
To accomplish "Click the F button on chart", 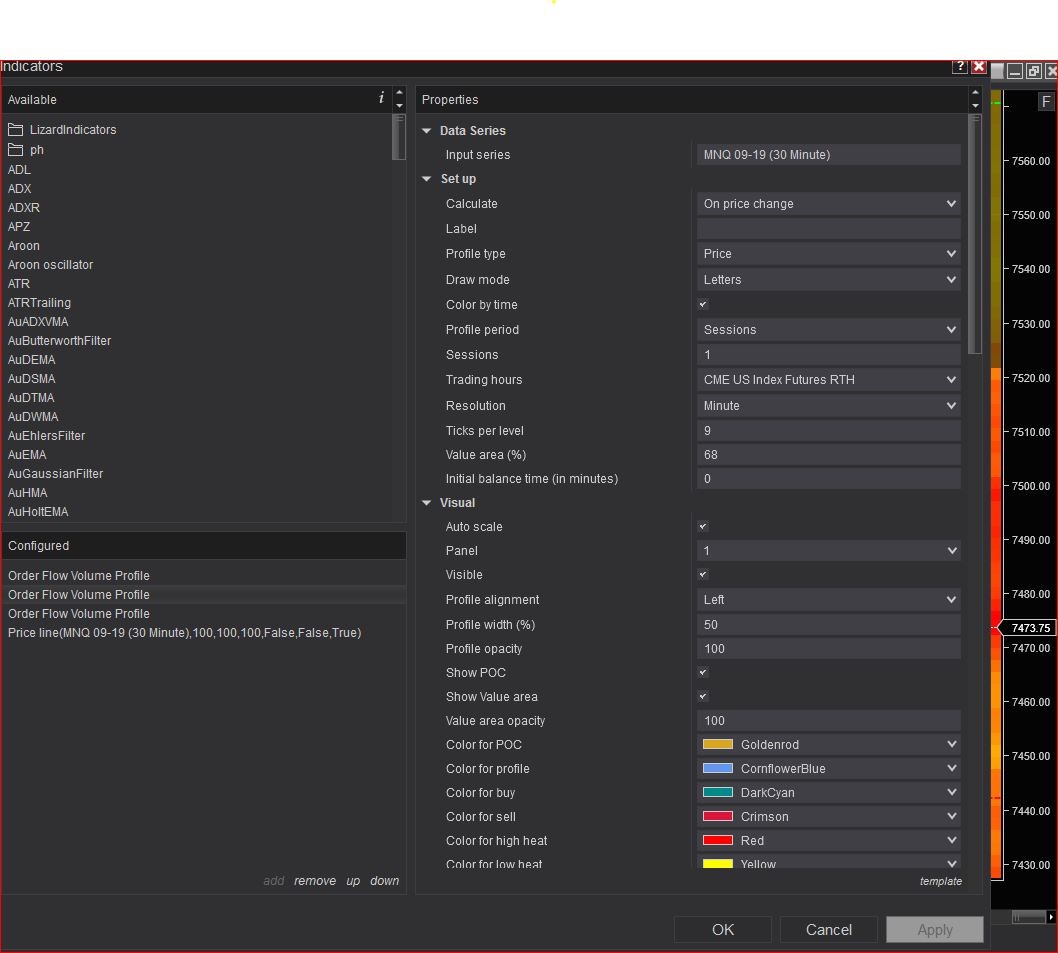I will pos(1046,101).
